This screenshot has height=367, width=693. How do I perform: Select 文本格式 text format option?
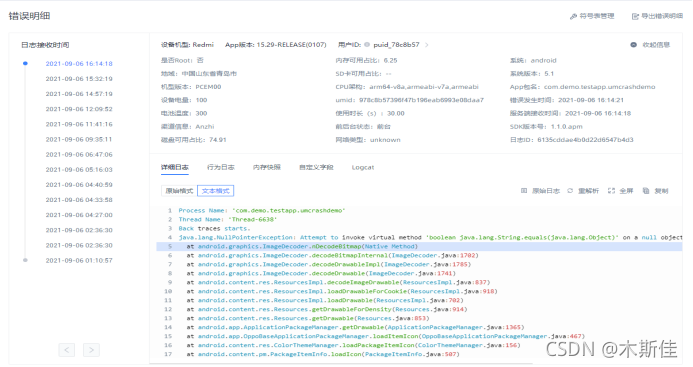tap(216, 191)
